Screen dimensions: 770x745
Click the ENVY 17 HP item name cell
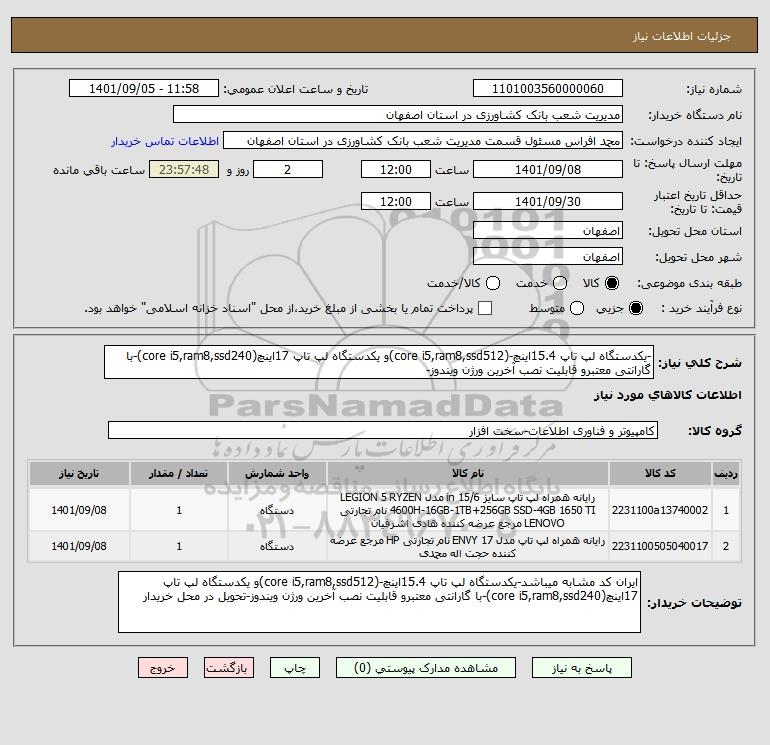(468, 547)
